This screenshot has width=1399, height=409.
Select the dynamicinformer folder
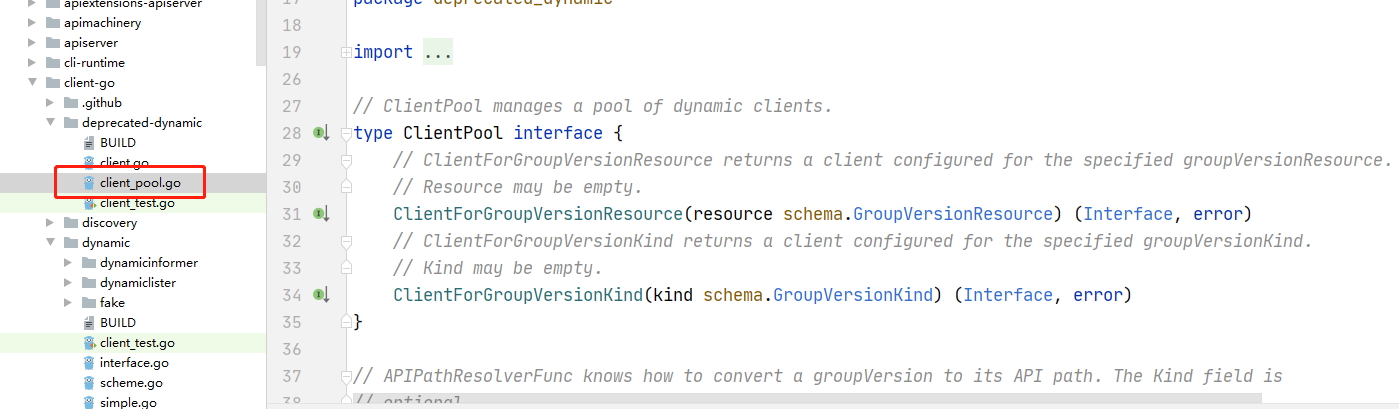(149, 263)
